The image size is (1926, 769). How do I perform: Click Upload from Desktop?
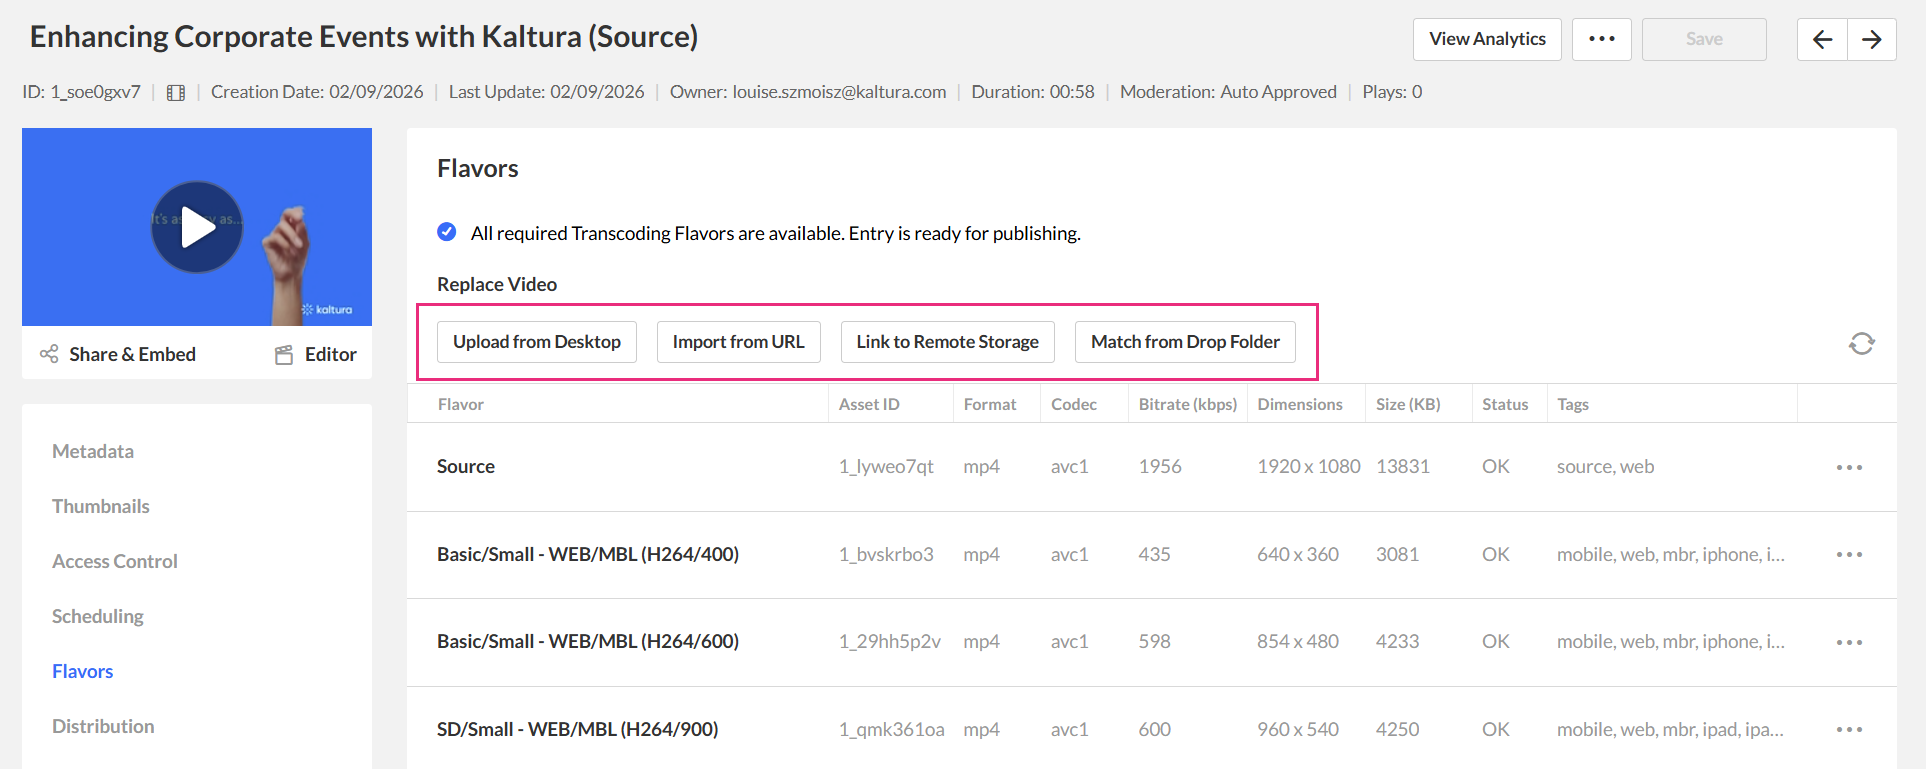click(x=537, y=342)
